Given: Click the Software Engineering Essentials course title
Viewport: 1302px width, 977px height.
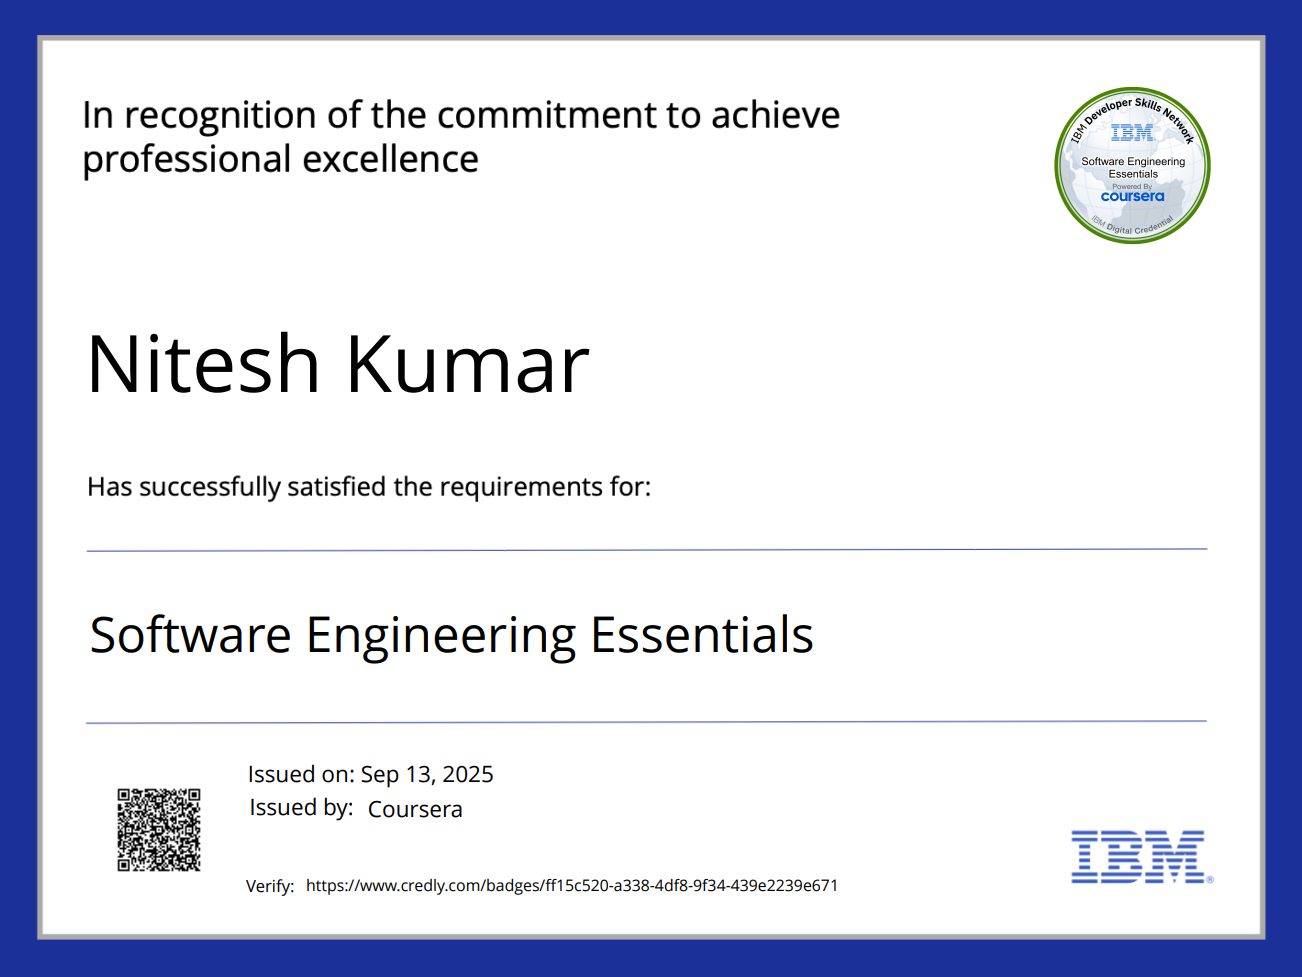Looking at the screenshot, I should click(x=451, y=635).
